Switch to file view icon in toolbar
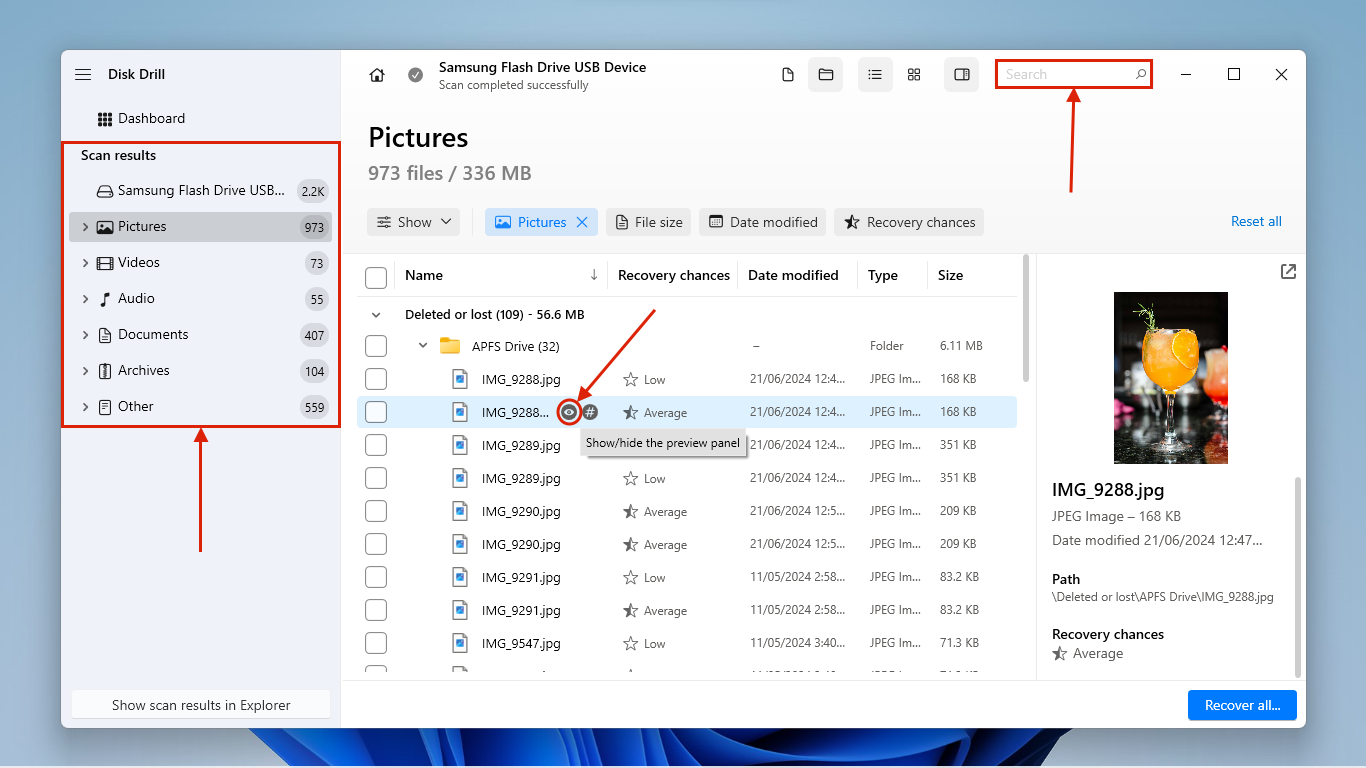Image resolution: width=1366 pixels, height=768 pixels. coord(788,75)
